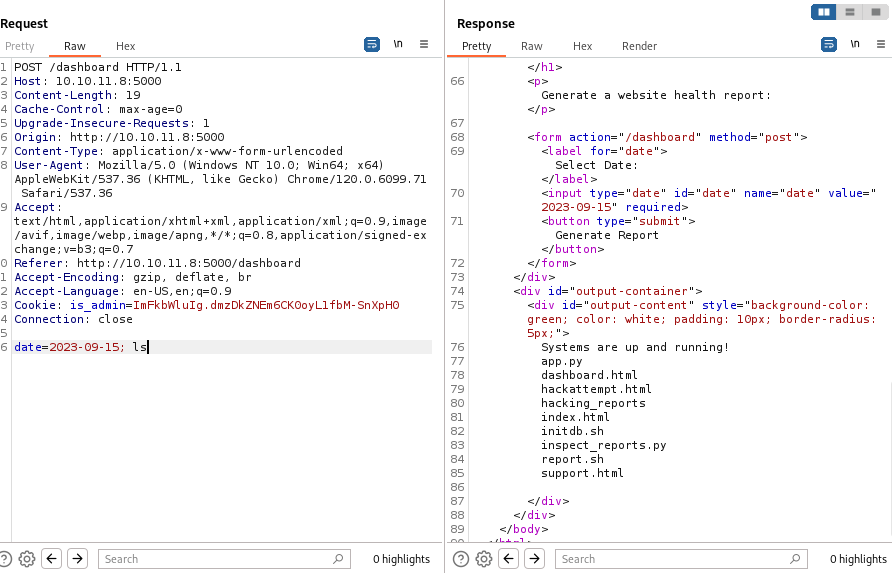Click 'Generate a website health report:' text

click(656, 95)
